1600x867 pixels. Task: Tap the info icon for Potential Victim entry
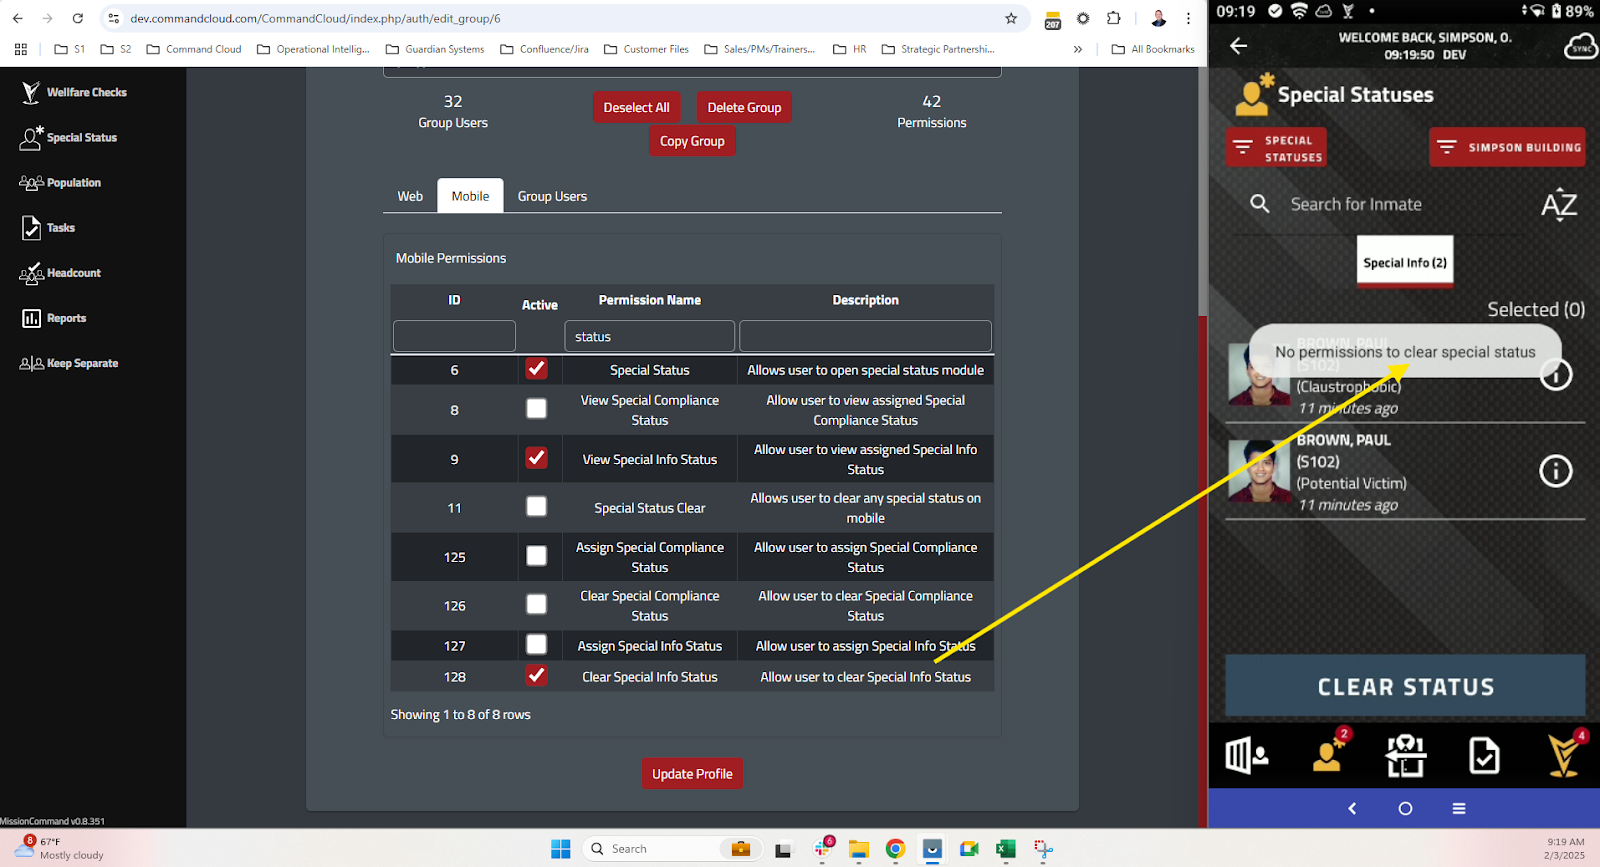1555,471
